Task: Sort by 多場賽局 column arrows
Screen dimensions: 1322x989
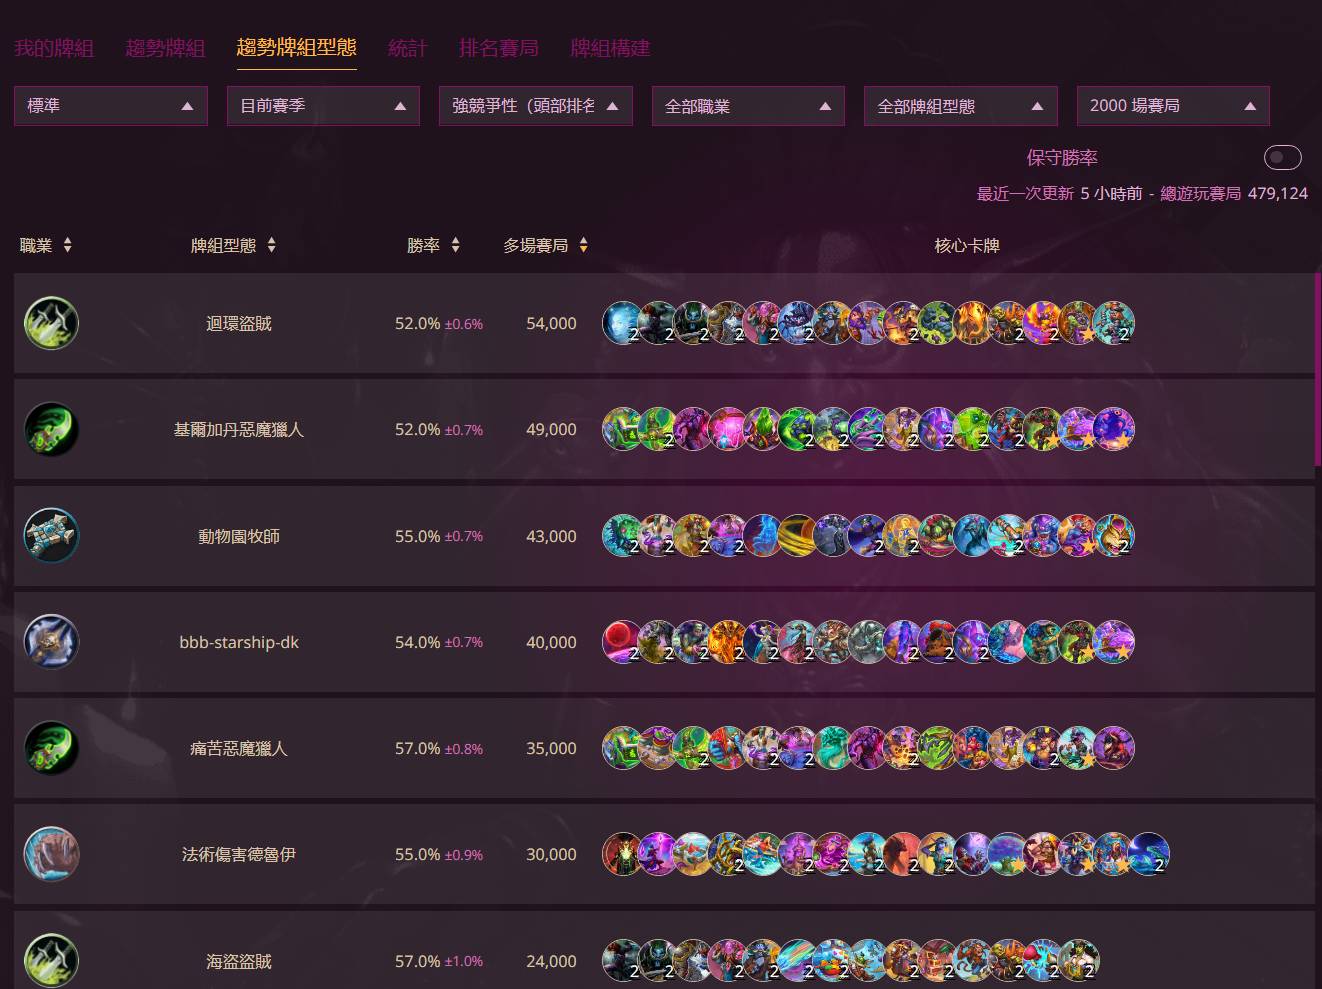Action: [583, 245]
